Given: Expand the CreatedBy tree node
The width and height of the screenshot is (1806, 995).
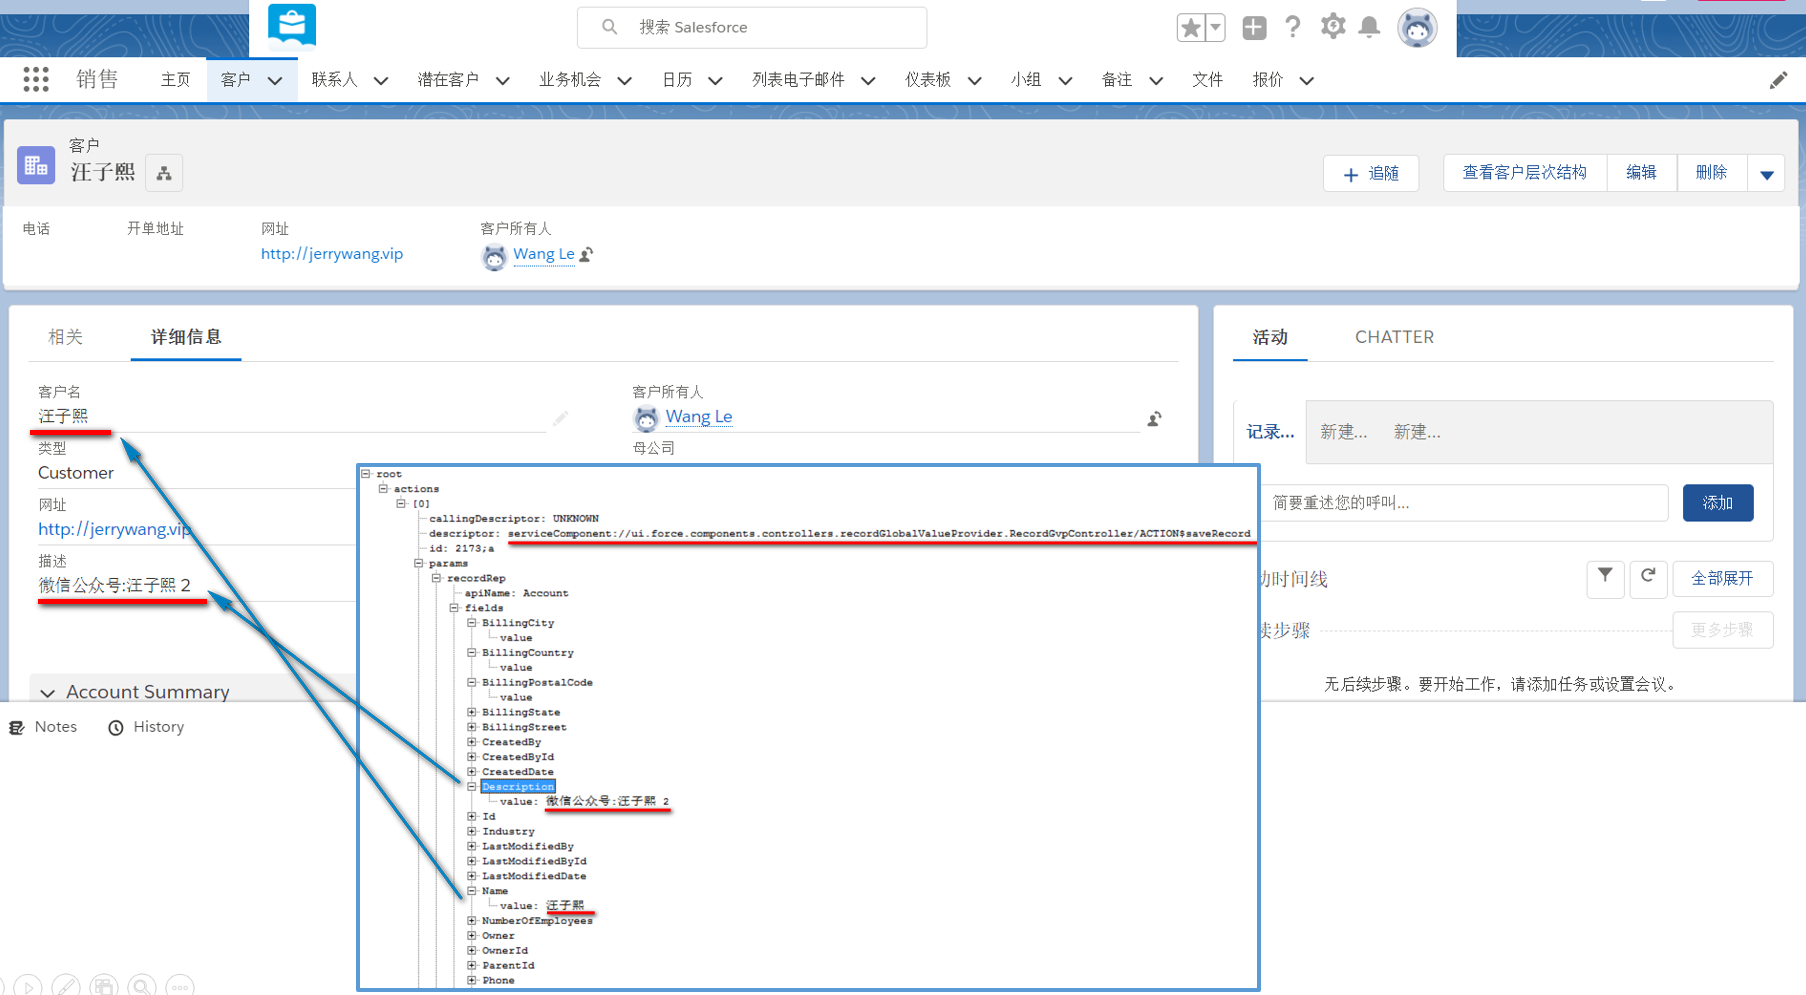Looking at the screenshot, I should (x=472, y=742).
